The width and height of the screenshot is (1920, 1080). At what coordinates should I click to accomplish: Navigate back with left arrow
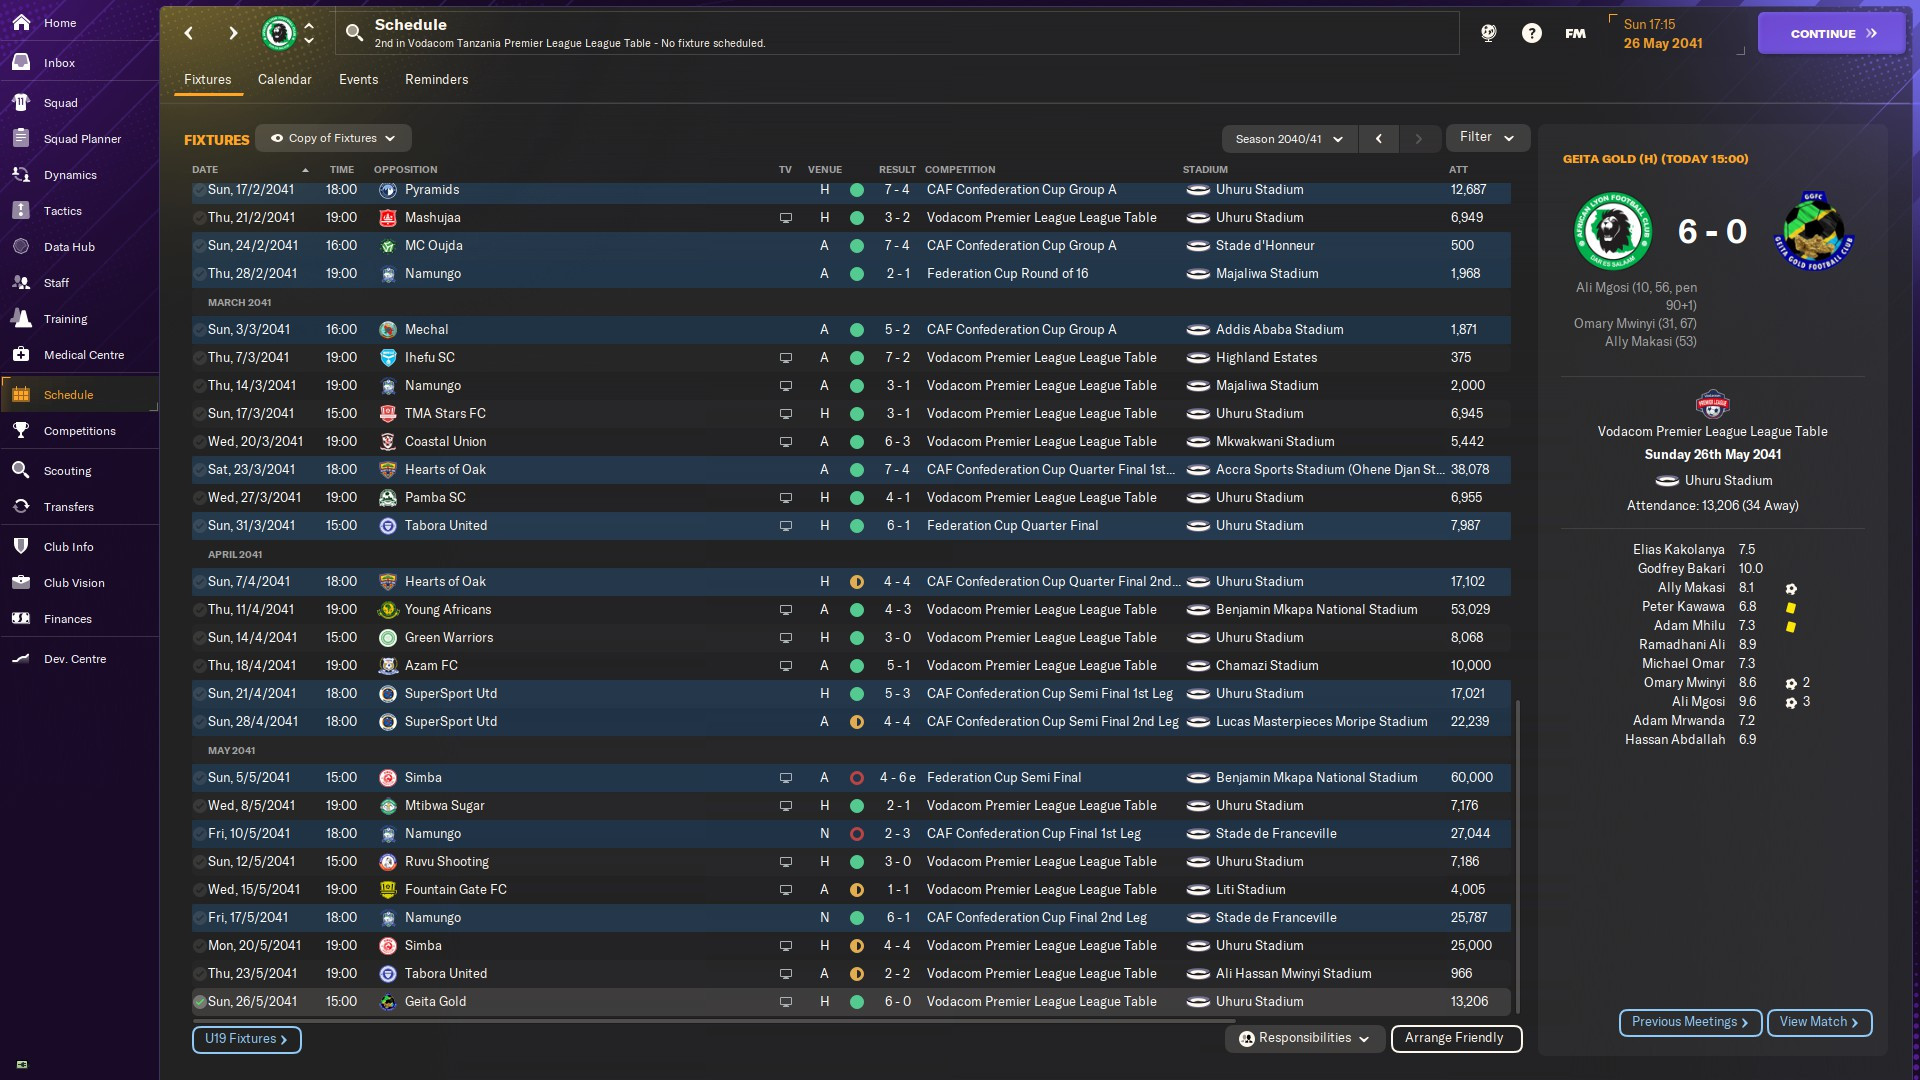[x=189, y=33]
